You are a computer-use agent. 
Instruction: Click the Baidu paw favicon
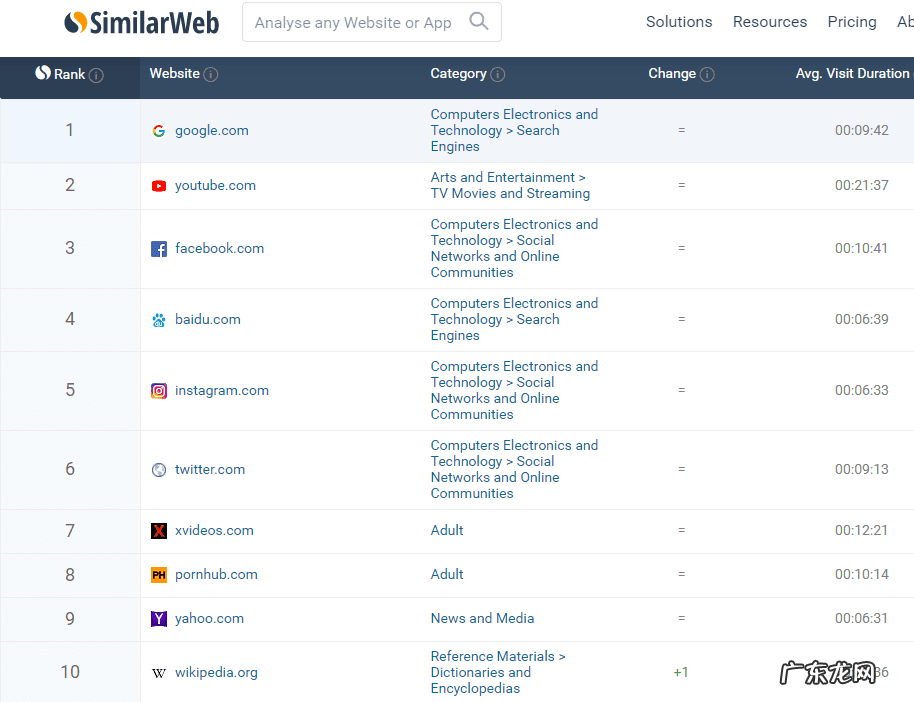pyautogui.click(x=159, y=320)
